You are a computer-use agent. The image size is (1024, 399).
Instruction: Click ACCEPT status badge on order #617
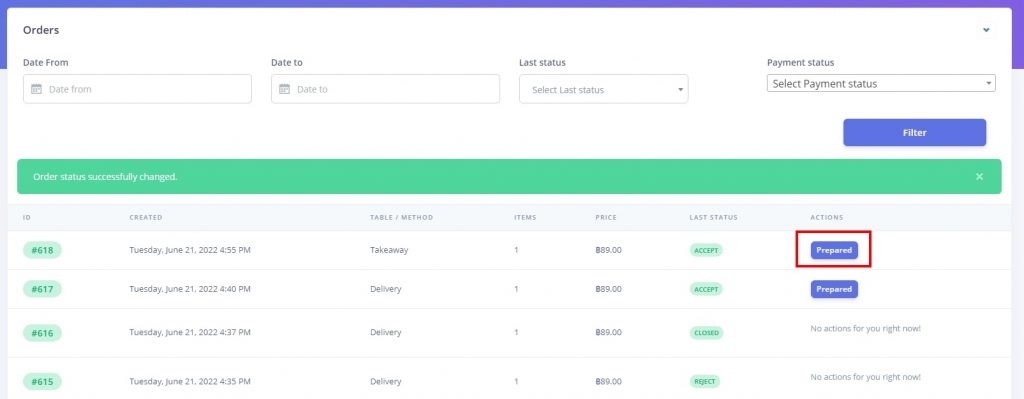click(706, 289)
